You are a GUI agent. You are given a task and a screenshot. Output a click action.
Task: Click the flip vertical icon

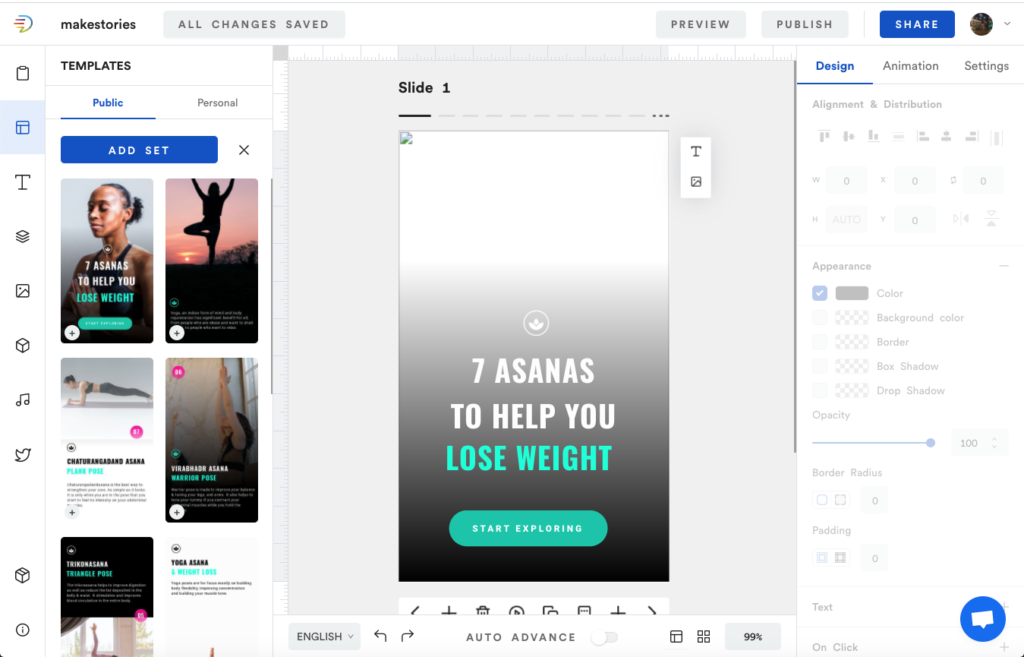991,219
